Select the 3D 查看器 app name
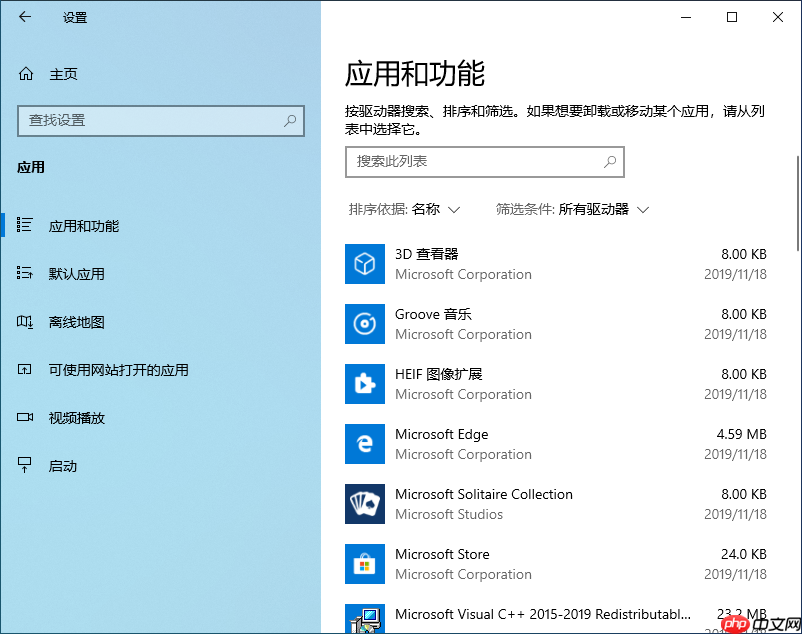 coord(427,254)
